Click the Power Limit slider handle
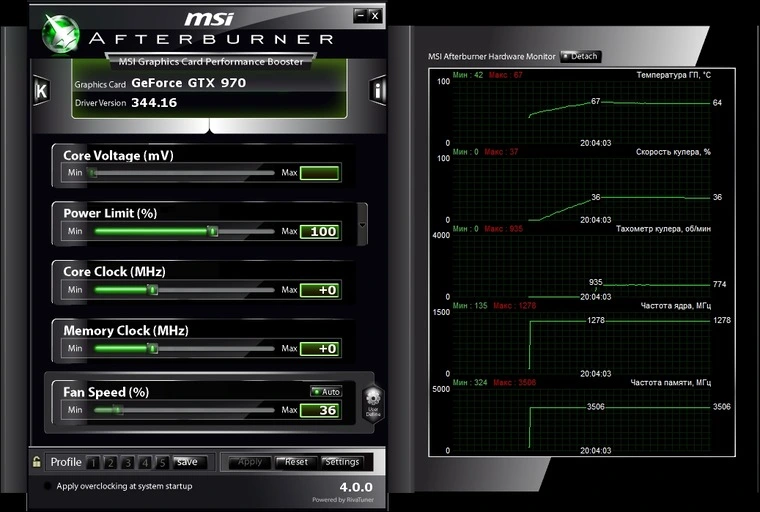This screenshot has height=512, width=760. [212, 231]
